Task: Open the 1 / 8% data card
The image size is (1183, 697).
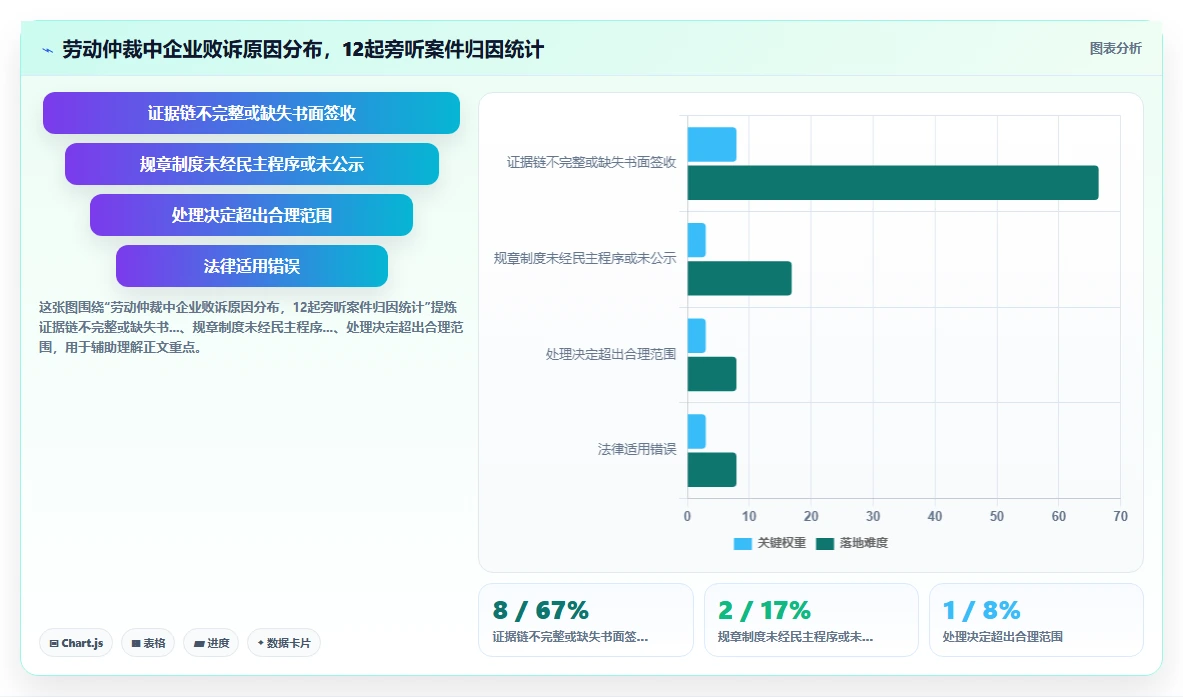Action: pyautogui.click(x=1036, y=620)
